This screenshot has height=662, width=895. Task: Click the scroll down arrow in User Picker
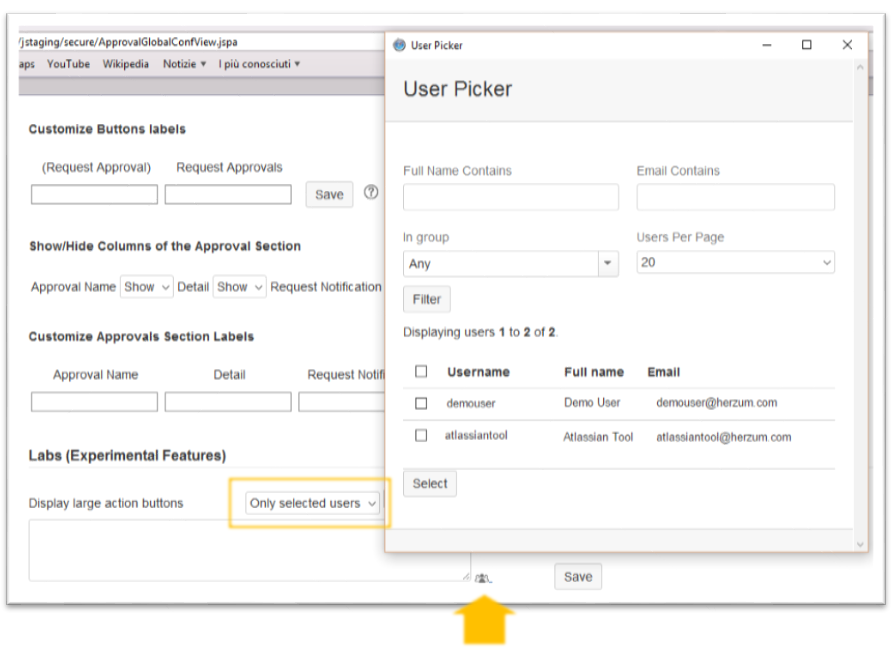[x=861, y=543]
